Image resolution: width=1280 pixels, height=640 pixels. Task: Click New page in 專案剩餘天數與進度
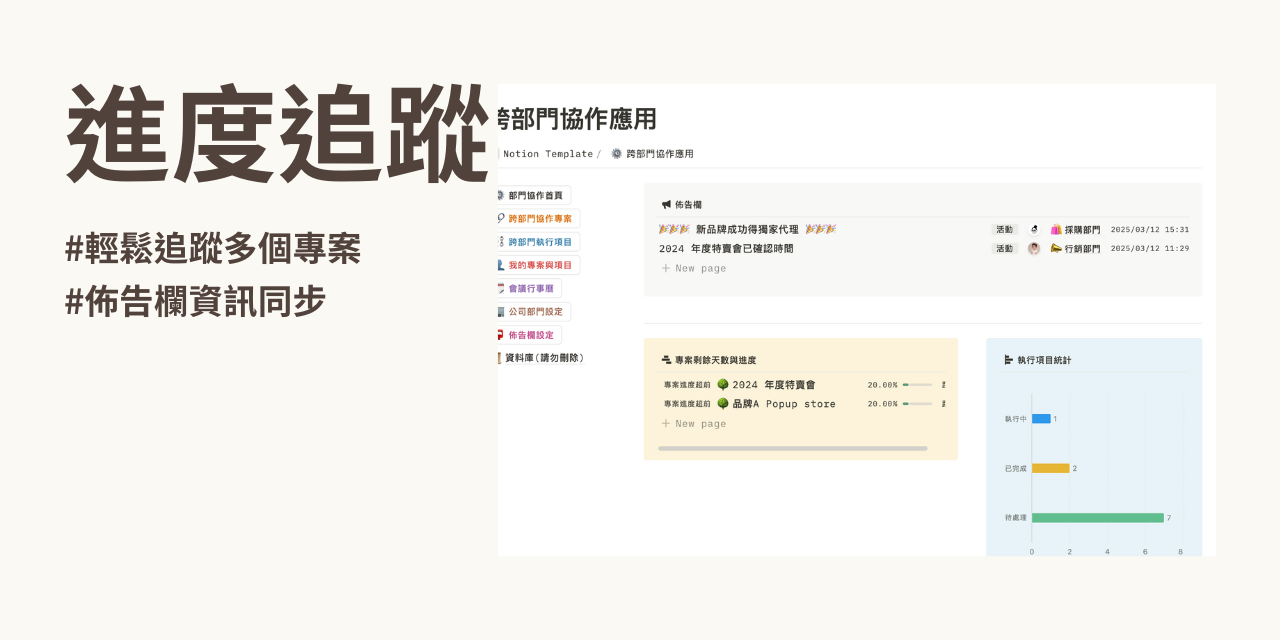(x=695, y=423)
